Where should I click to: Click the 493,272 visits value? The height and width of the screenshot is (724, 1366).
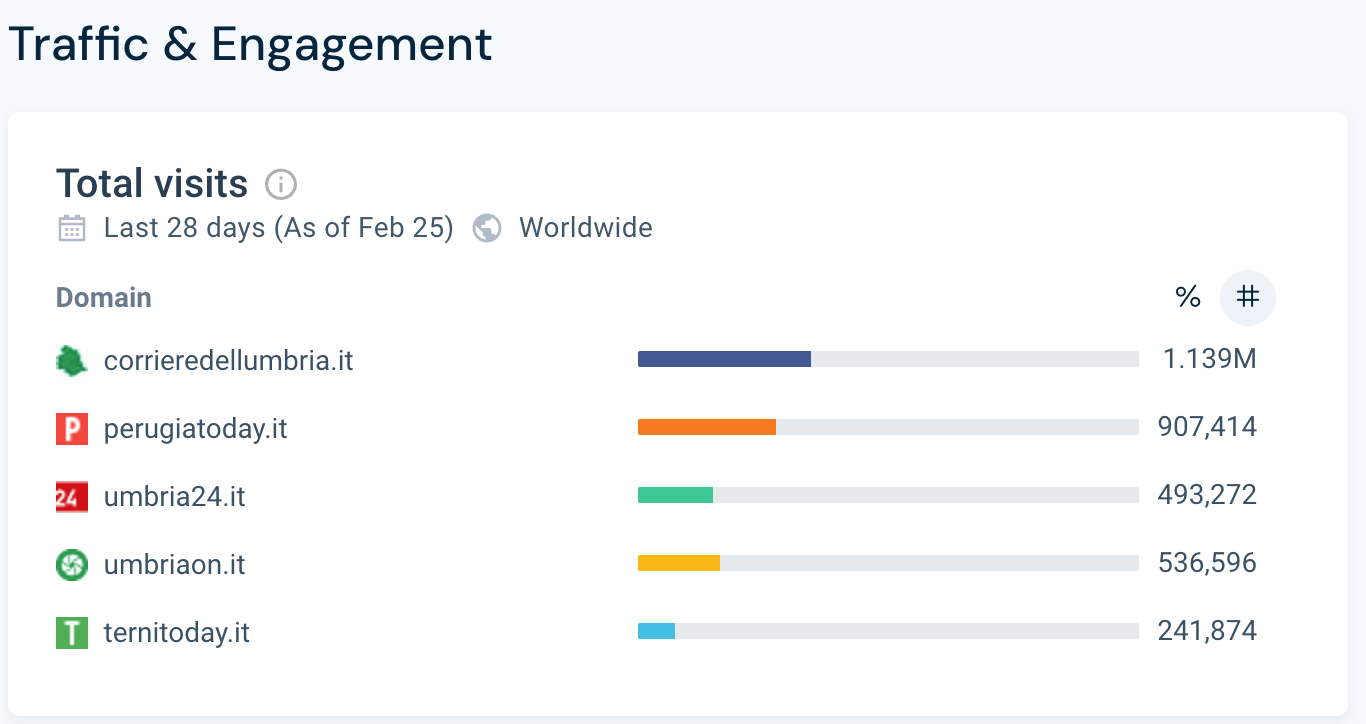click(x=1207, y=495)
